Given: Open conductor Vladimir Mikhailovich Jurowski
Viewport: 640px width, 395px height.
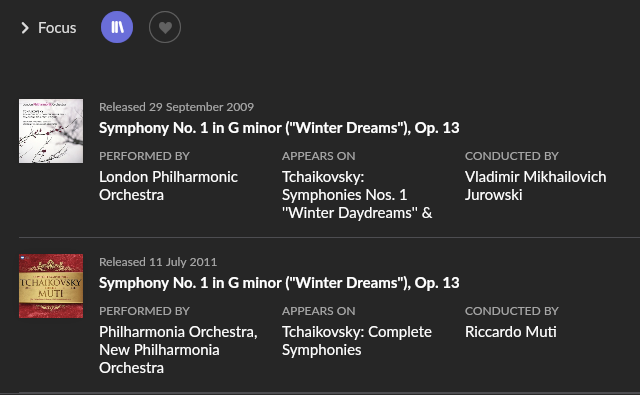Looking at the screenshot, I should point(536,186).
